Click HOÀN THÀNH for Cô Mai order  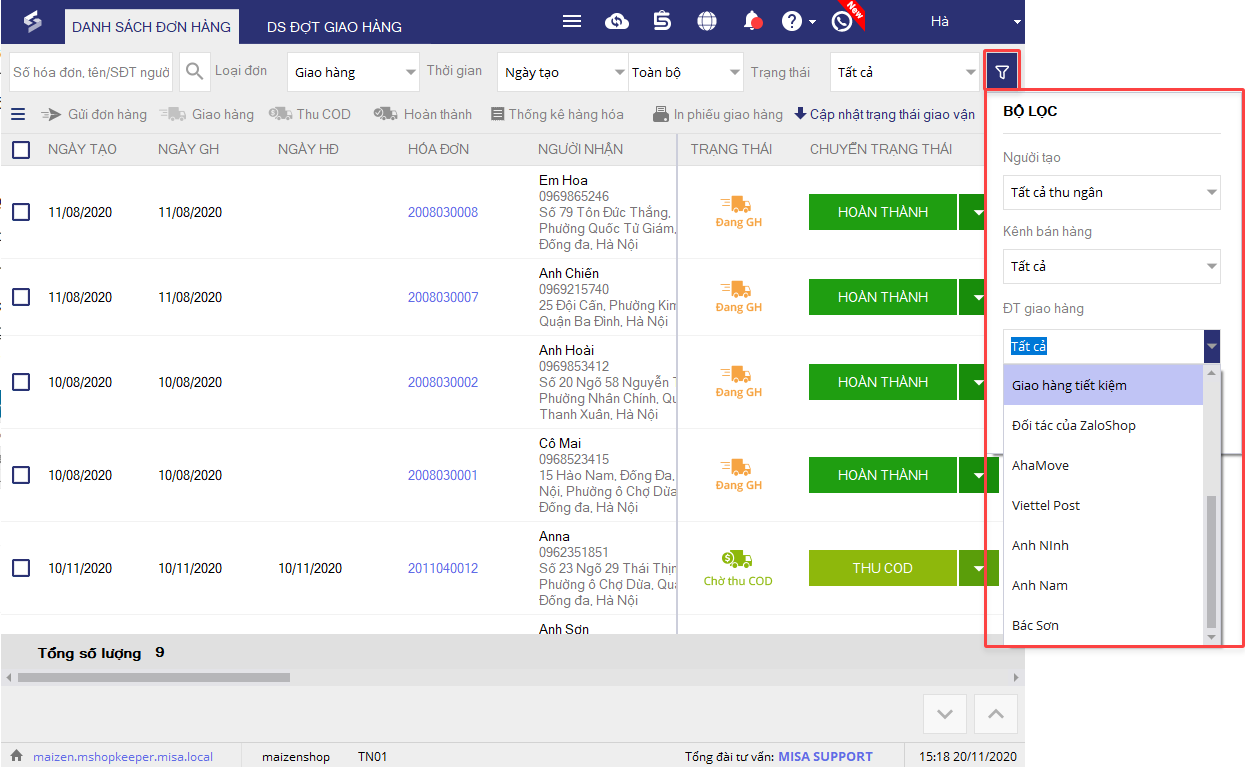[883, 475]
